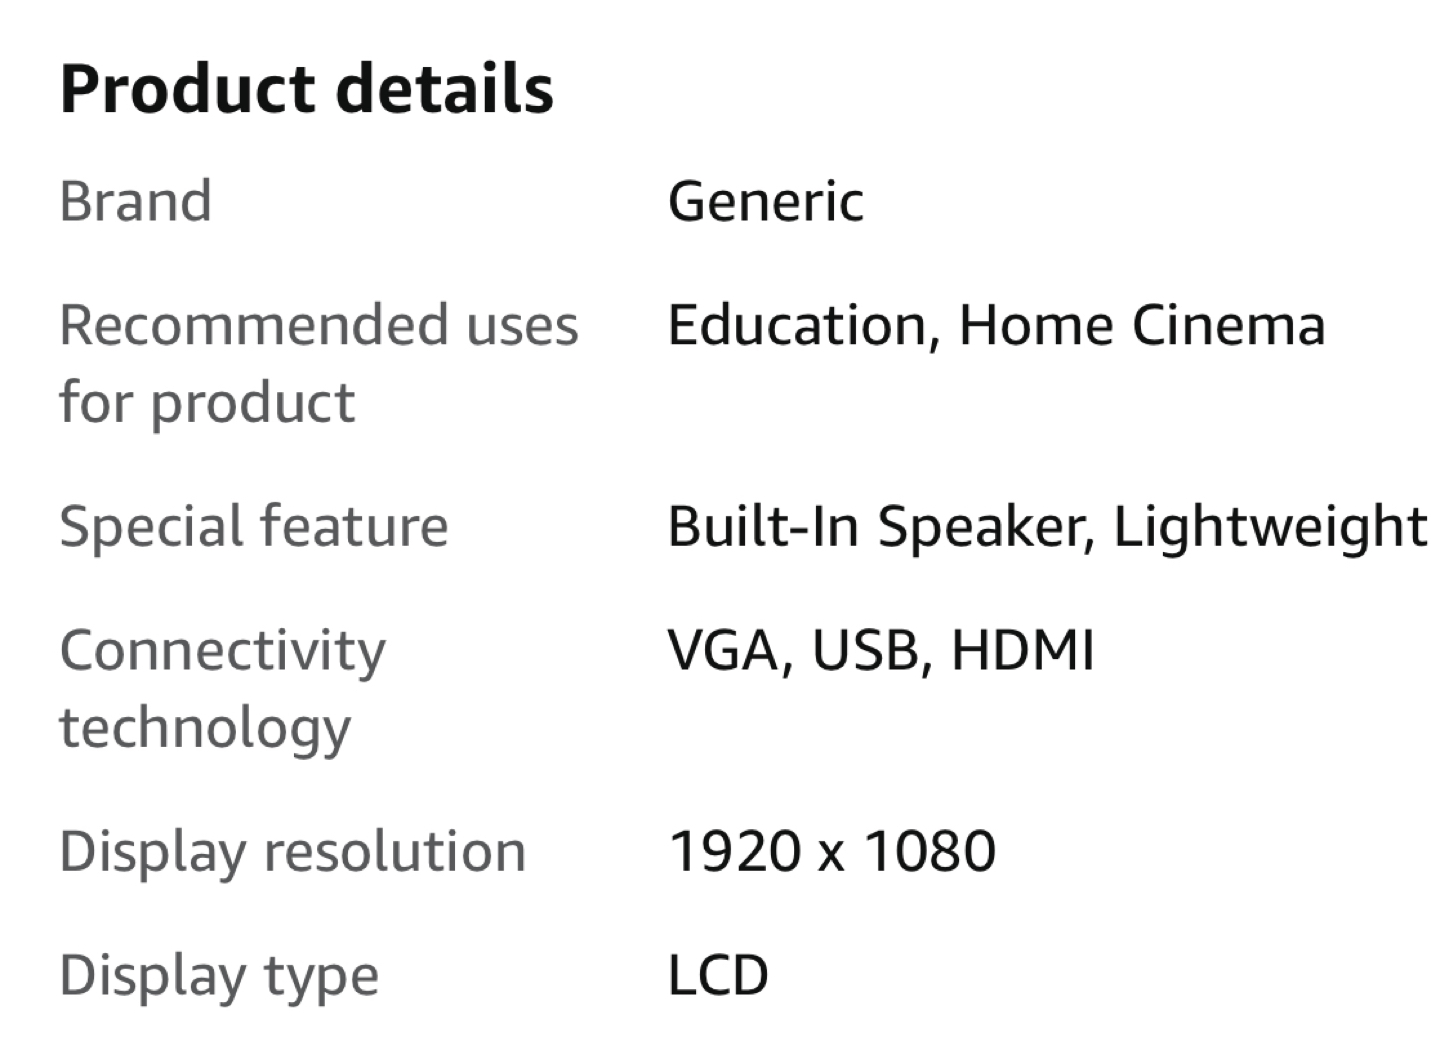
Task: Click the "x" between resolution numbers
Action: click(832, 853)
